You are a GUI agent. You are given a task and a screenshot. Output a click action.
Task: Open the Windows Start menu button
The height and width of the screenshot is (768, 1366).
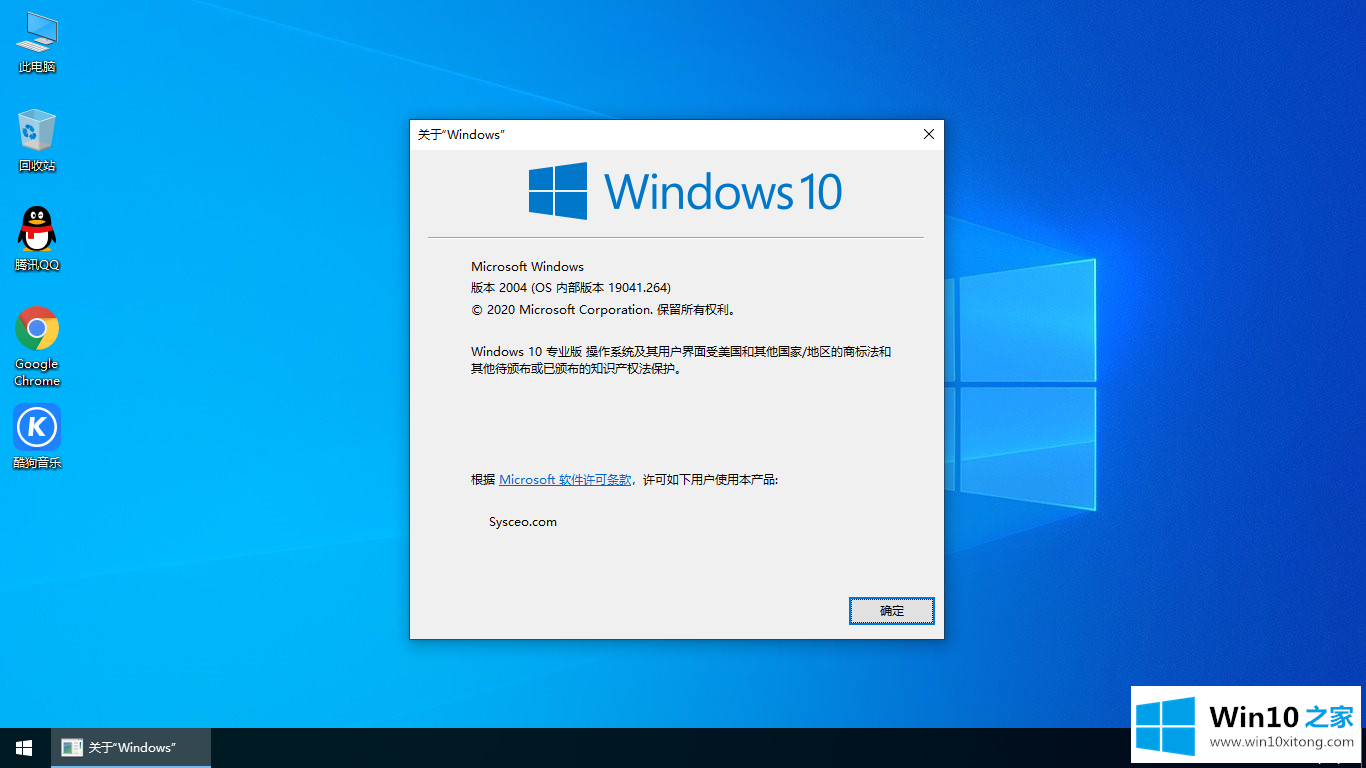point(24,748)
